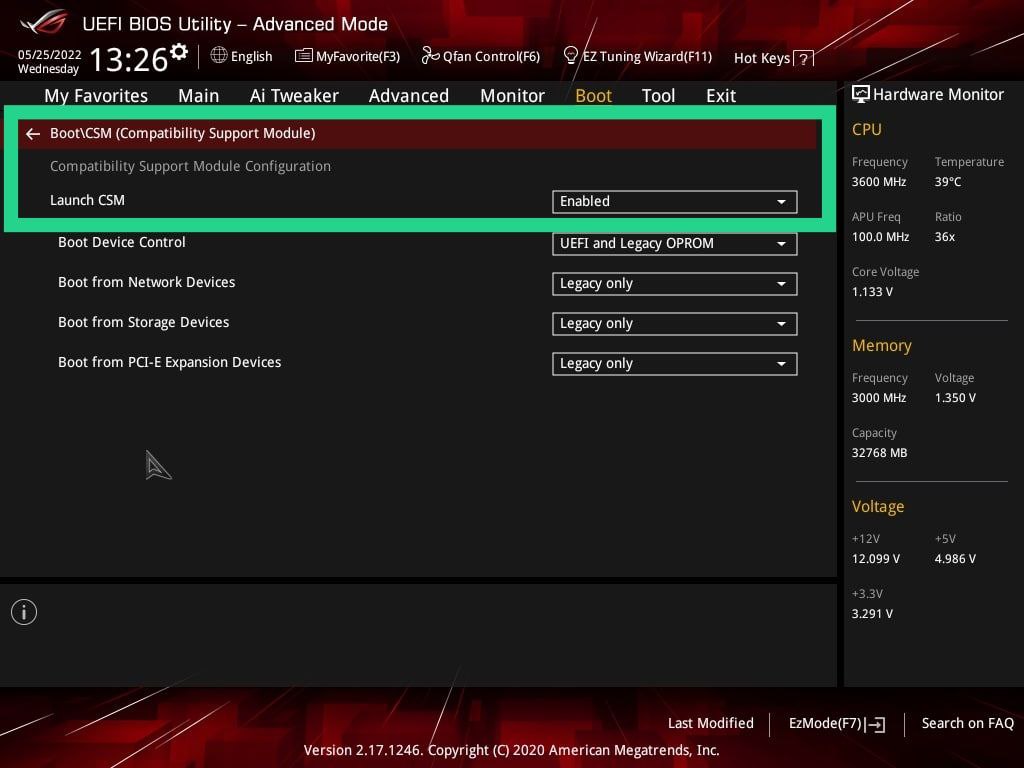Click the info circle icon in help area
This screenshot has width=1024, height=768.
click(24, 612)
